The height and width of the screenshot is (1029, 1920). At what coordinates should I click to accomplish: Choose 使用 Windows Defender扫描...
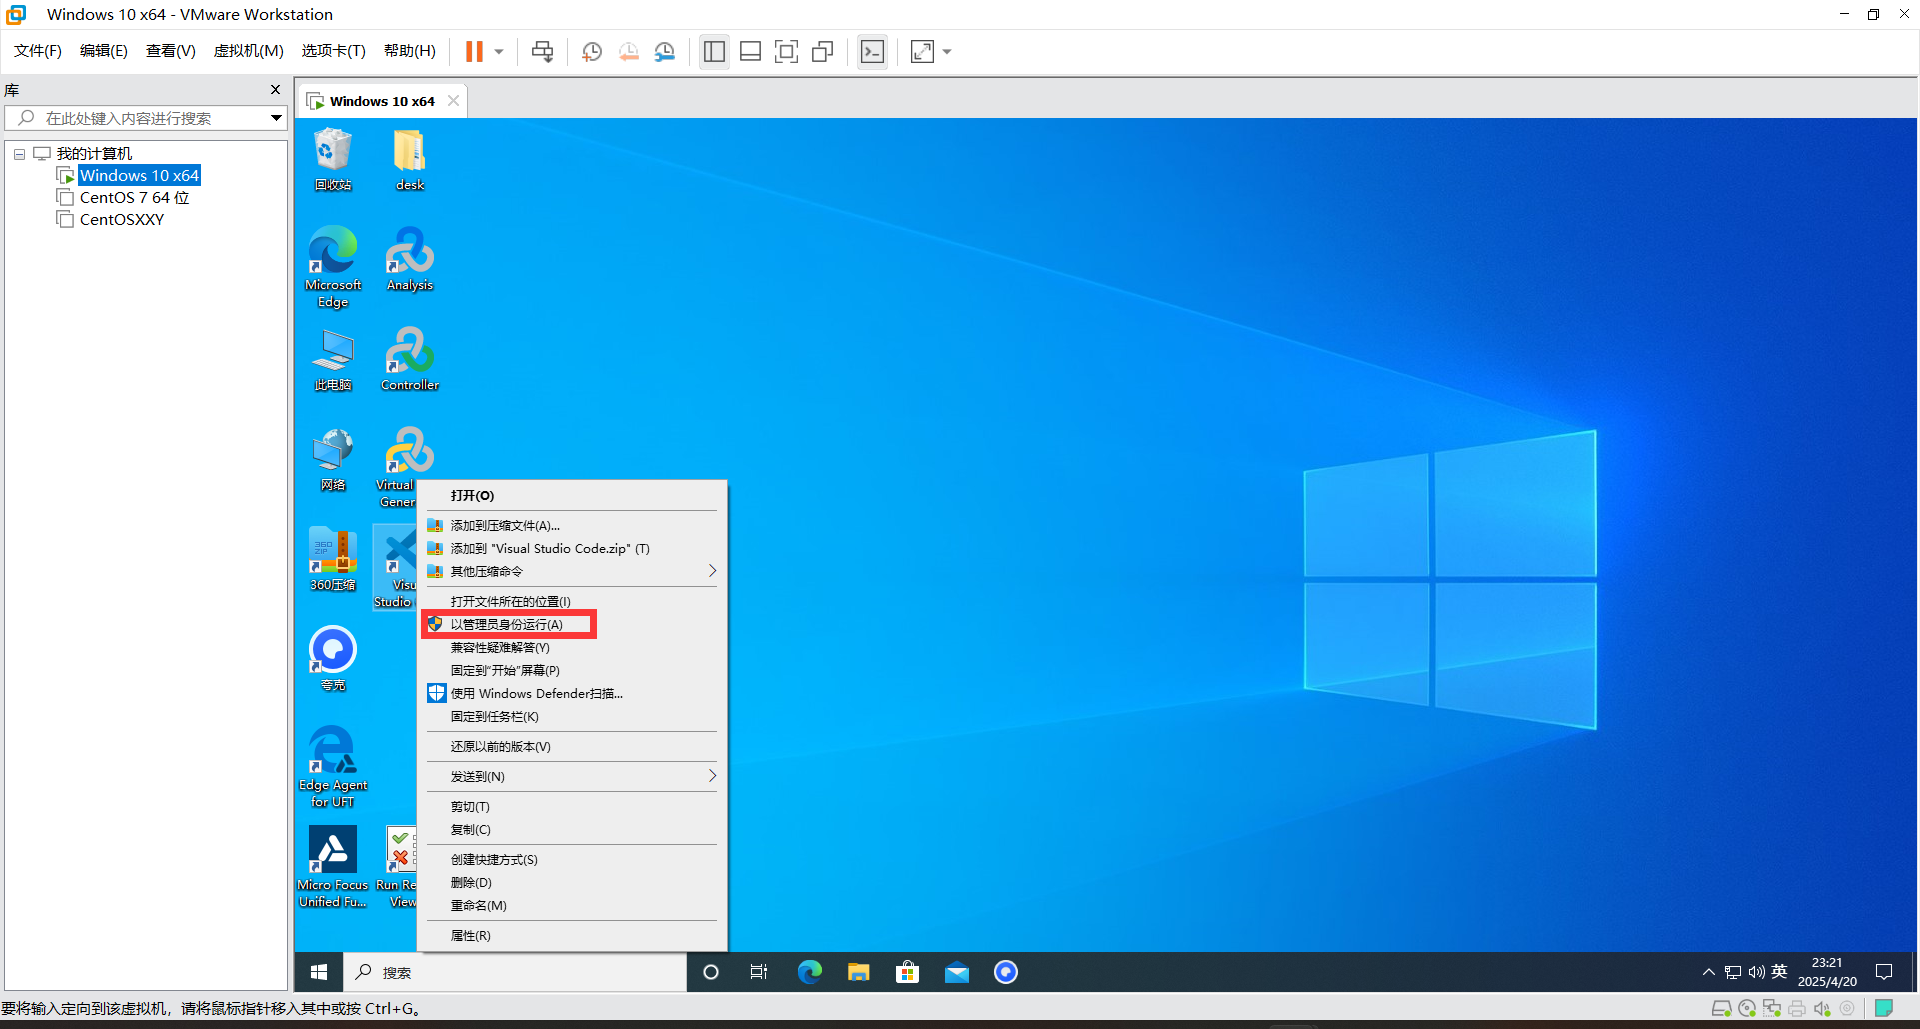pyautogui.click(x=572, y=694)
